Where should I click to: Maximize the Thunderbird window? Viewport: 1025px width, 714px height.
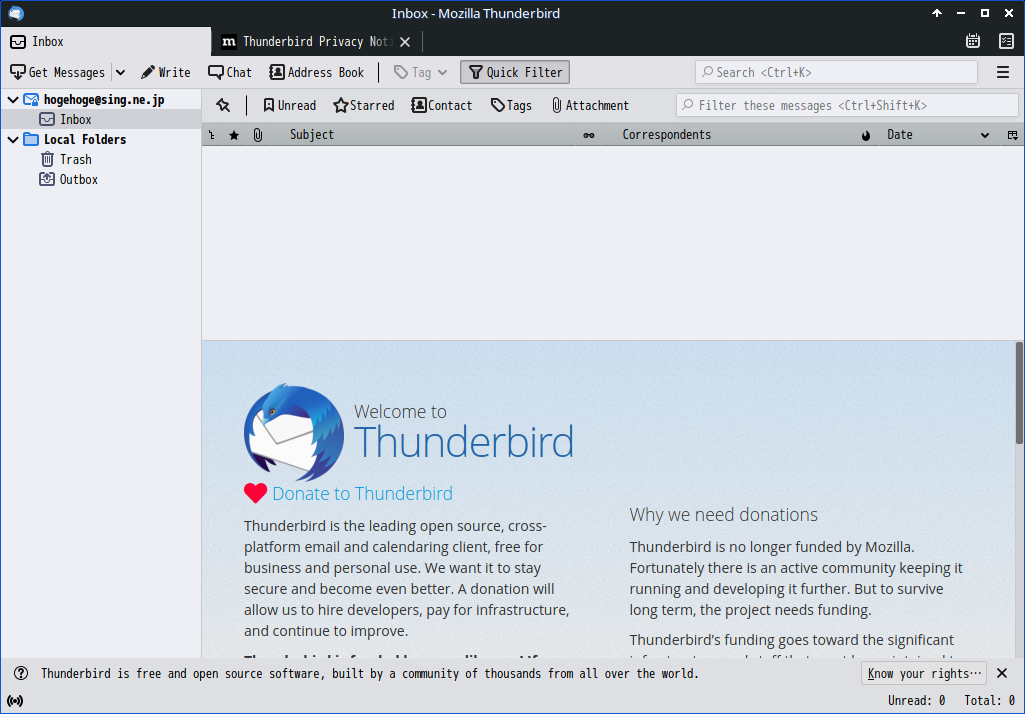point(984,13)
